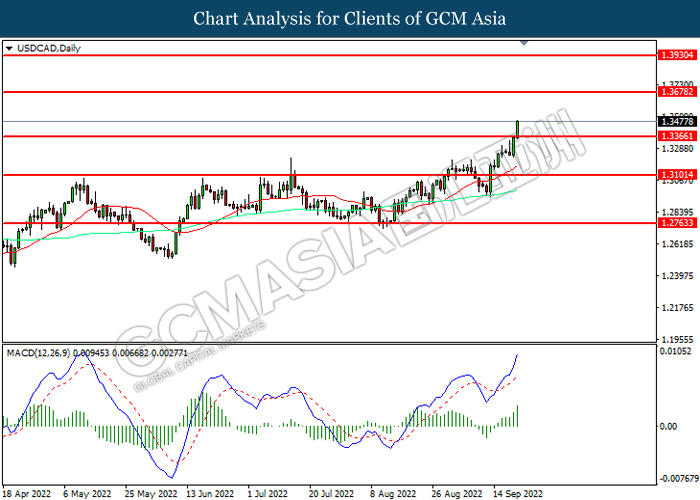Click the 0.01052 MACD axis value
The width and height of the screenshot is (700, 500).
pyautogui.click(x=675, y=351)
